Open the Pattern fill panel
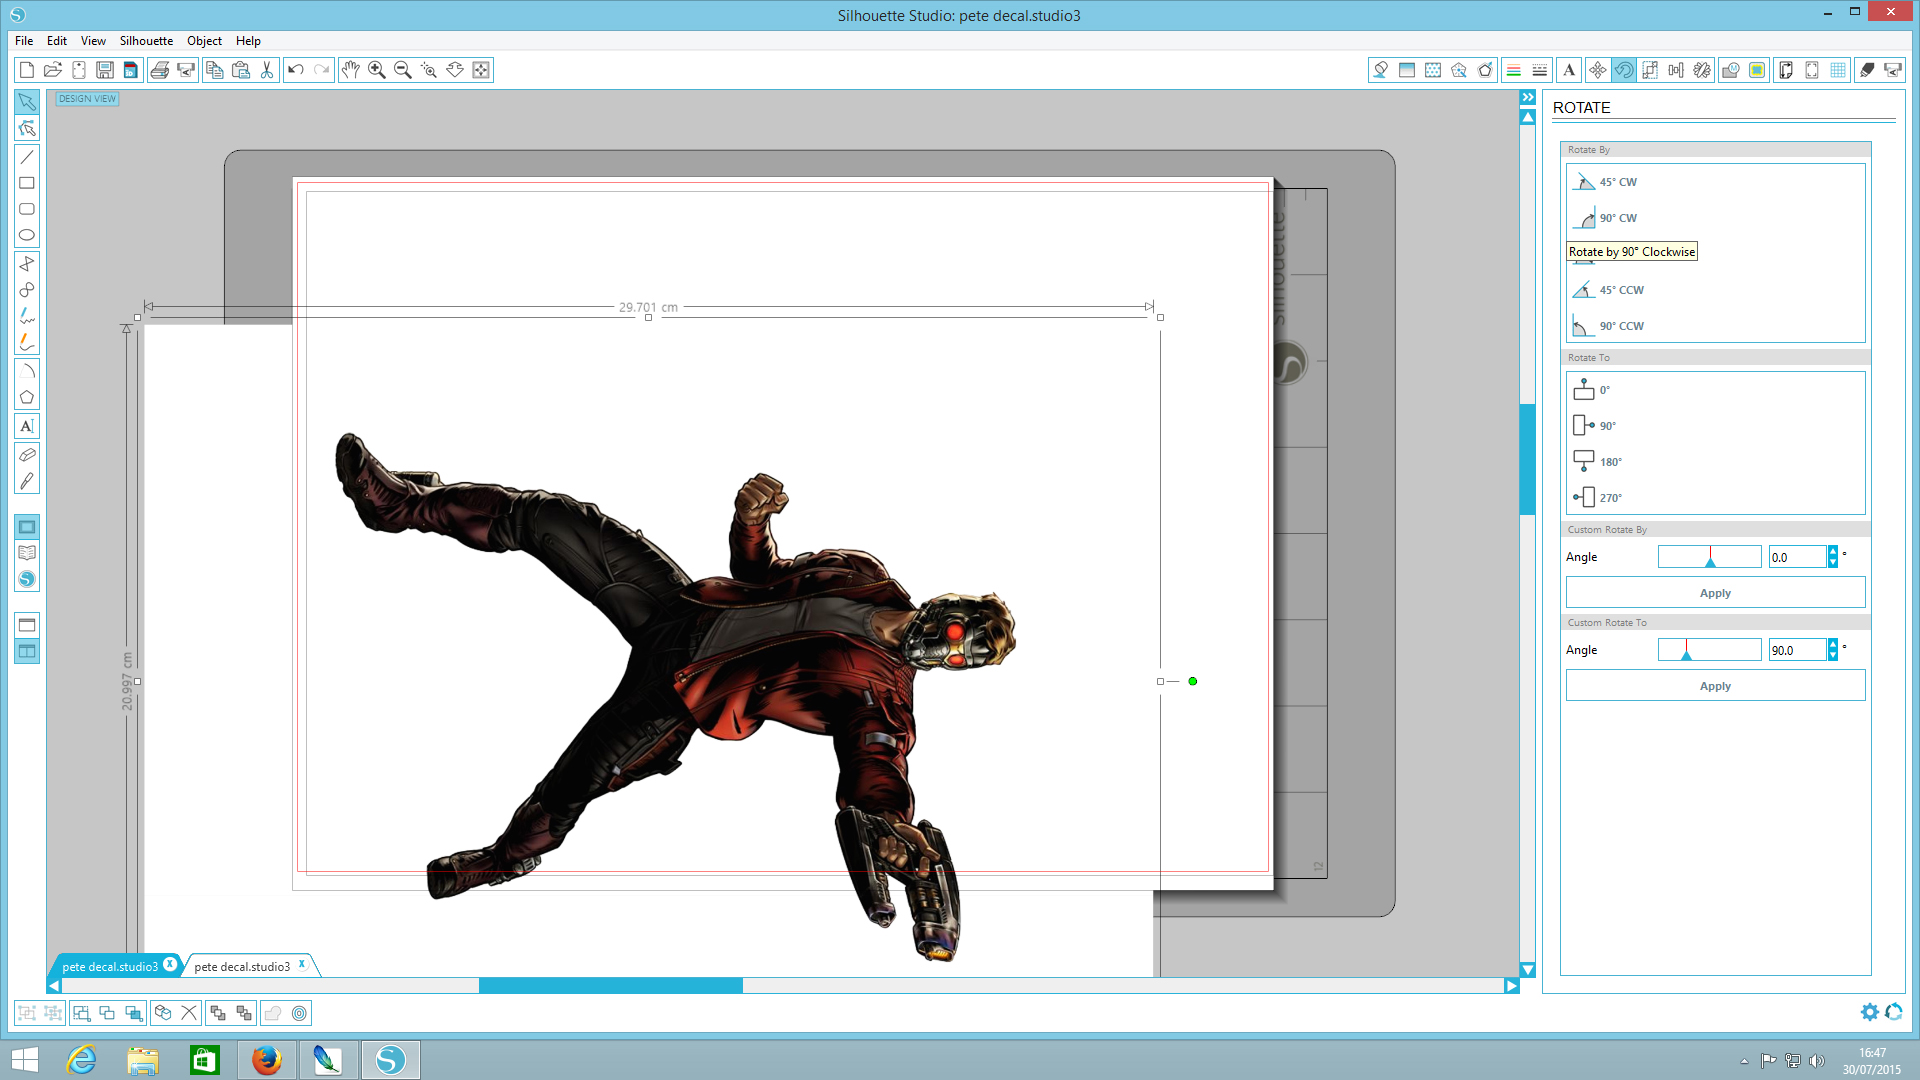The image size is (1920, 1080). pos(1433,70)
